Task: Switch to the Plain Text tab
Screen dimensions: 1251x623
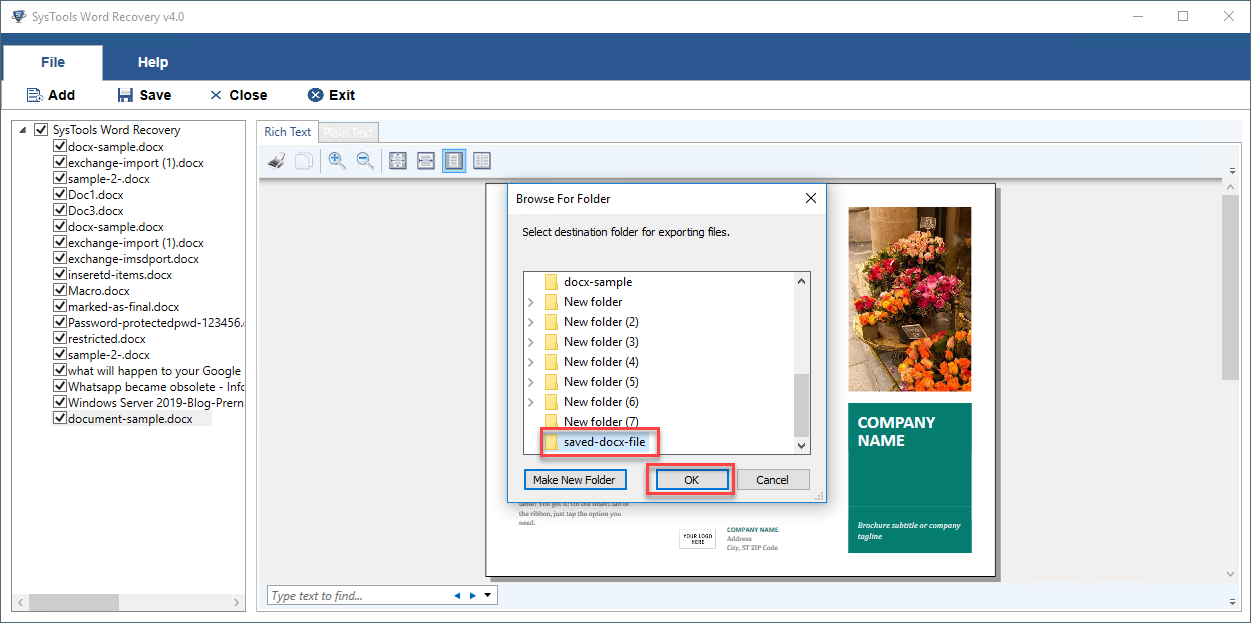Action: click(x=348, y=132)
